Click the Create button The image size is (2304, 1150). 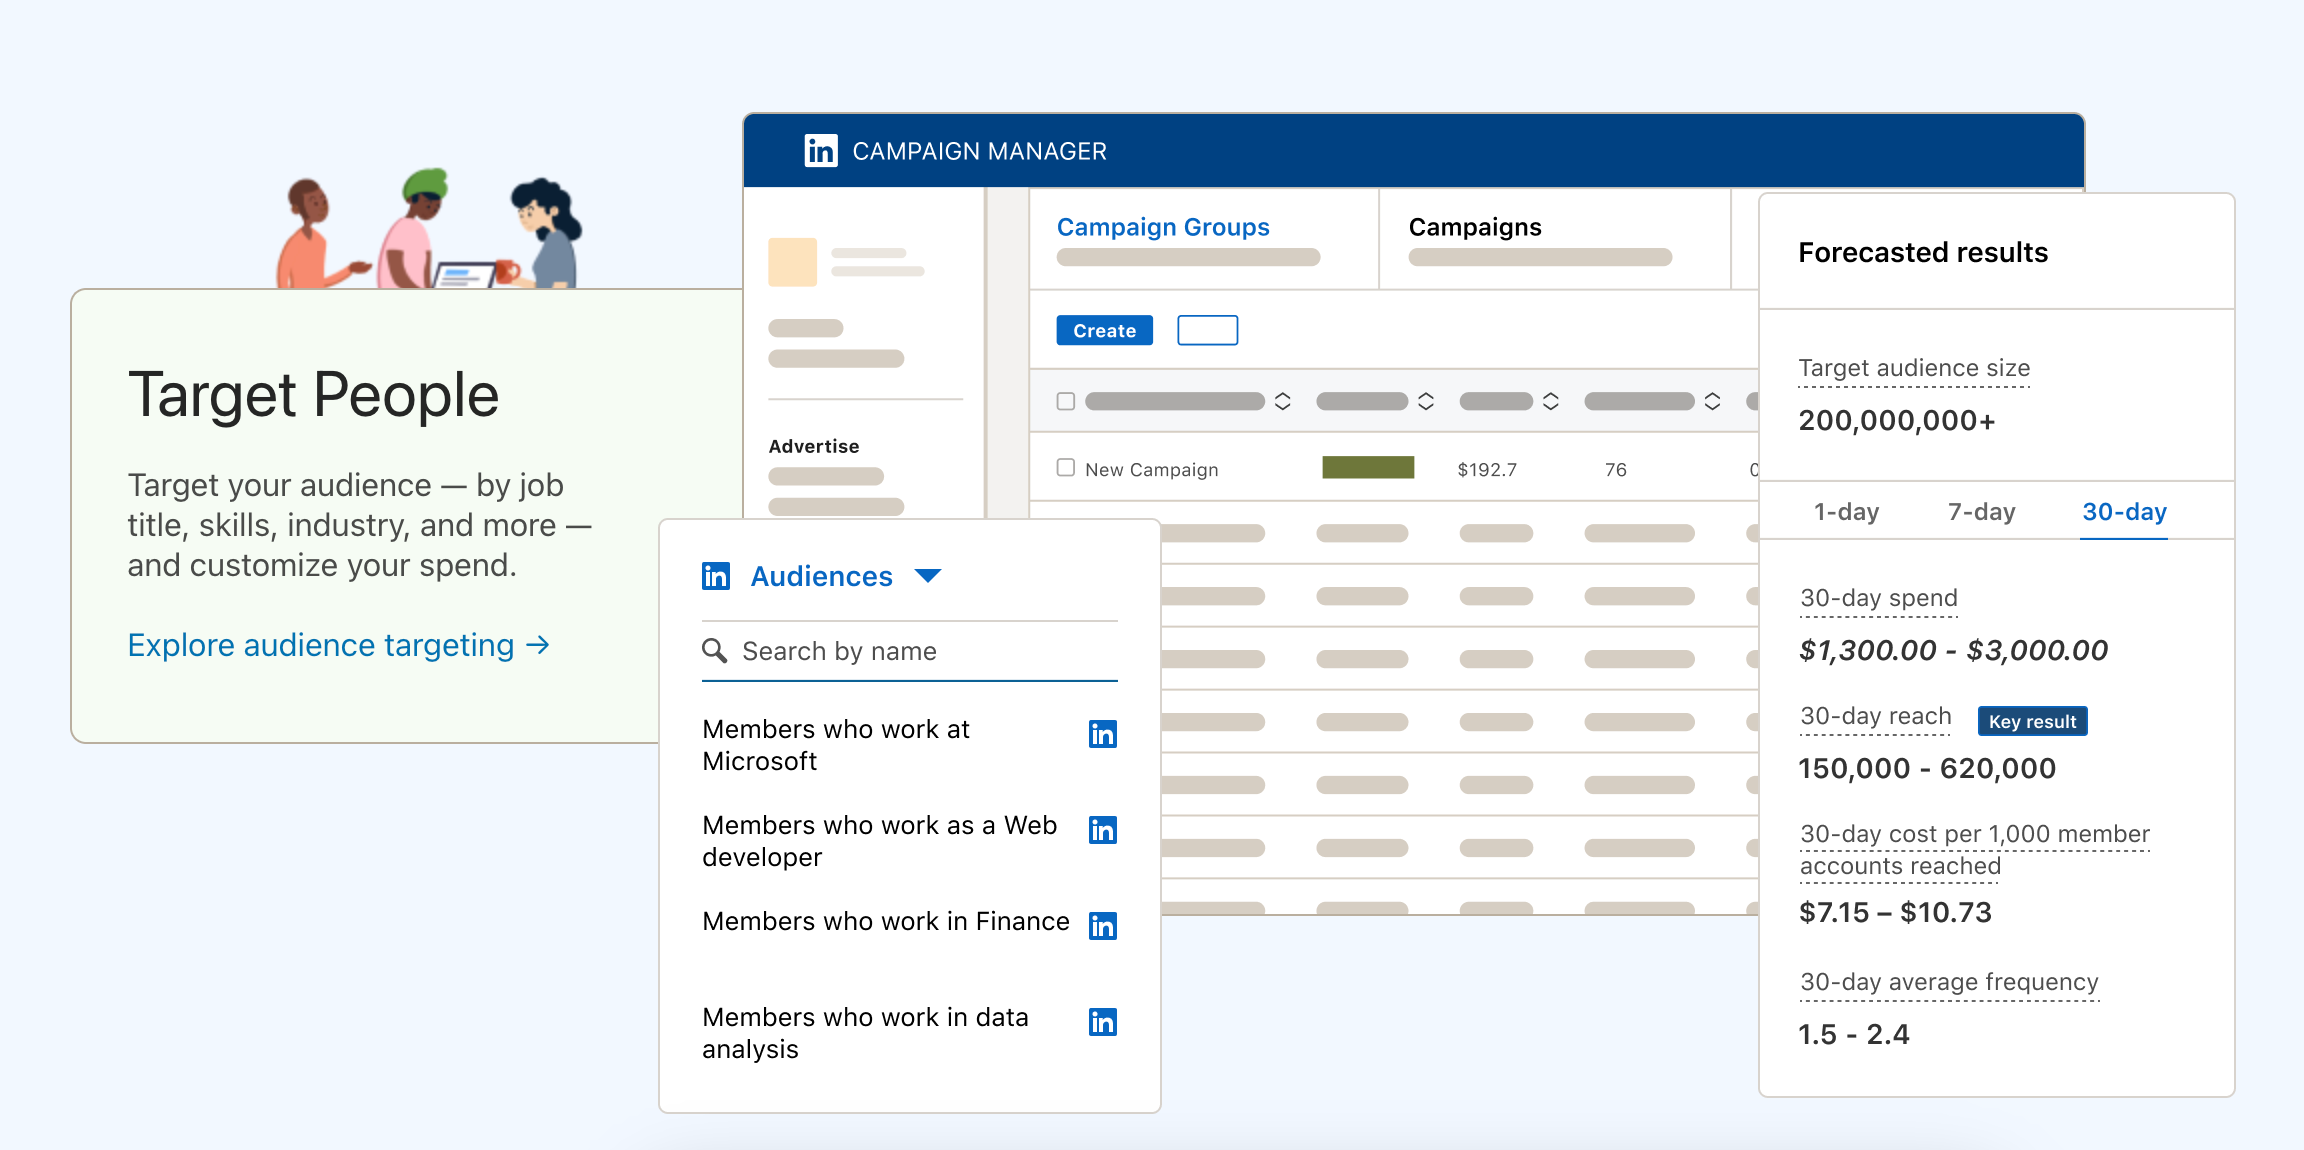[x=1105, y=330]
